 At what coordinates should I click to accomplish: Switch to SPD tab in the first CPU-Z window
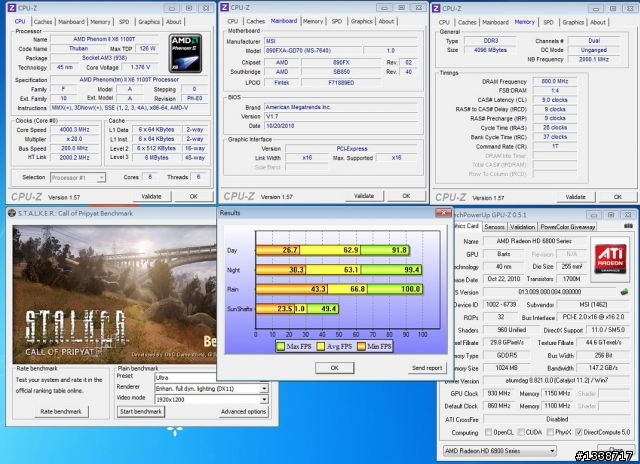(x=124, y=22)
